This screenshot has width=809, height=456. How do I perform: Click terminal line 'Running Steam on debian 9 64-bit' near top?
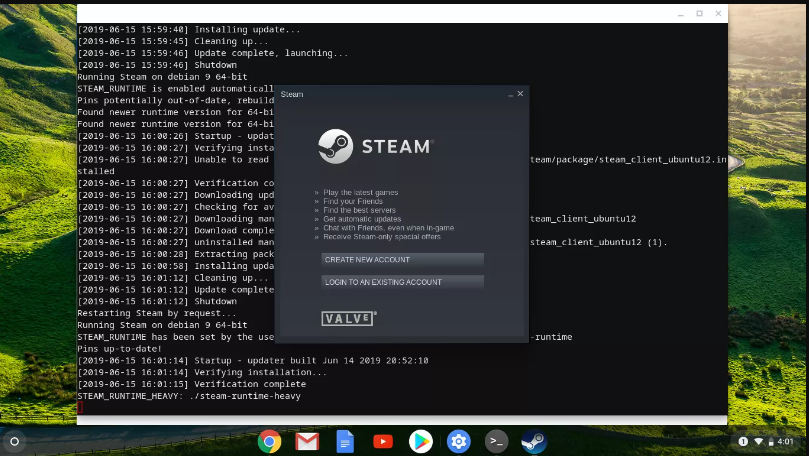click(x=162, y=77)
